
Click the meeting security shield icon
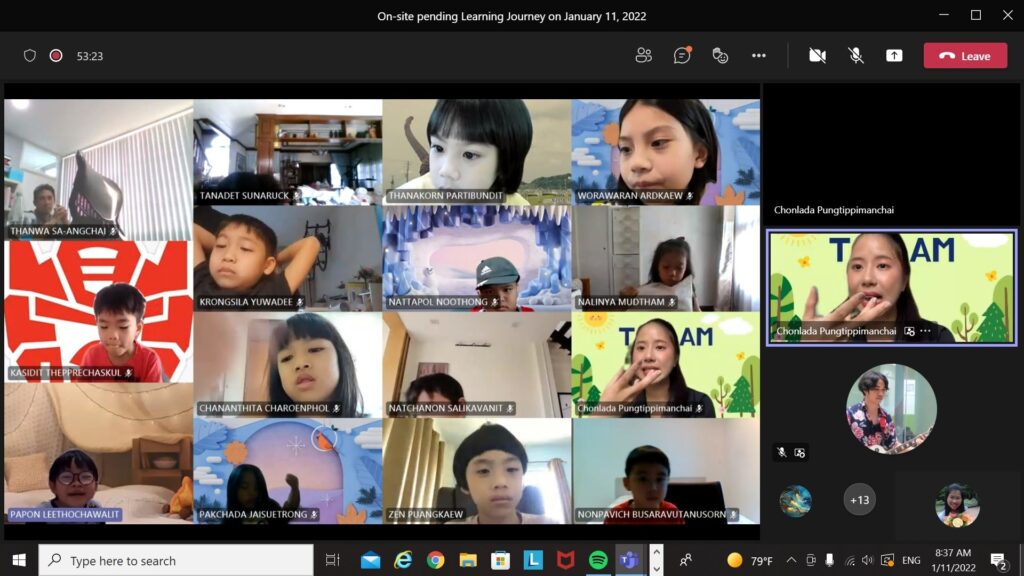point(30,56)
